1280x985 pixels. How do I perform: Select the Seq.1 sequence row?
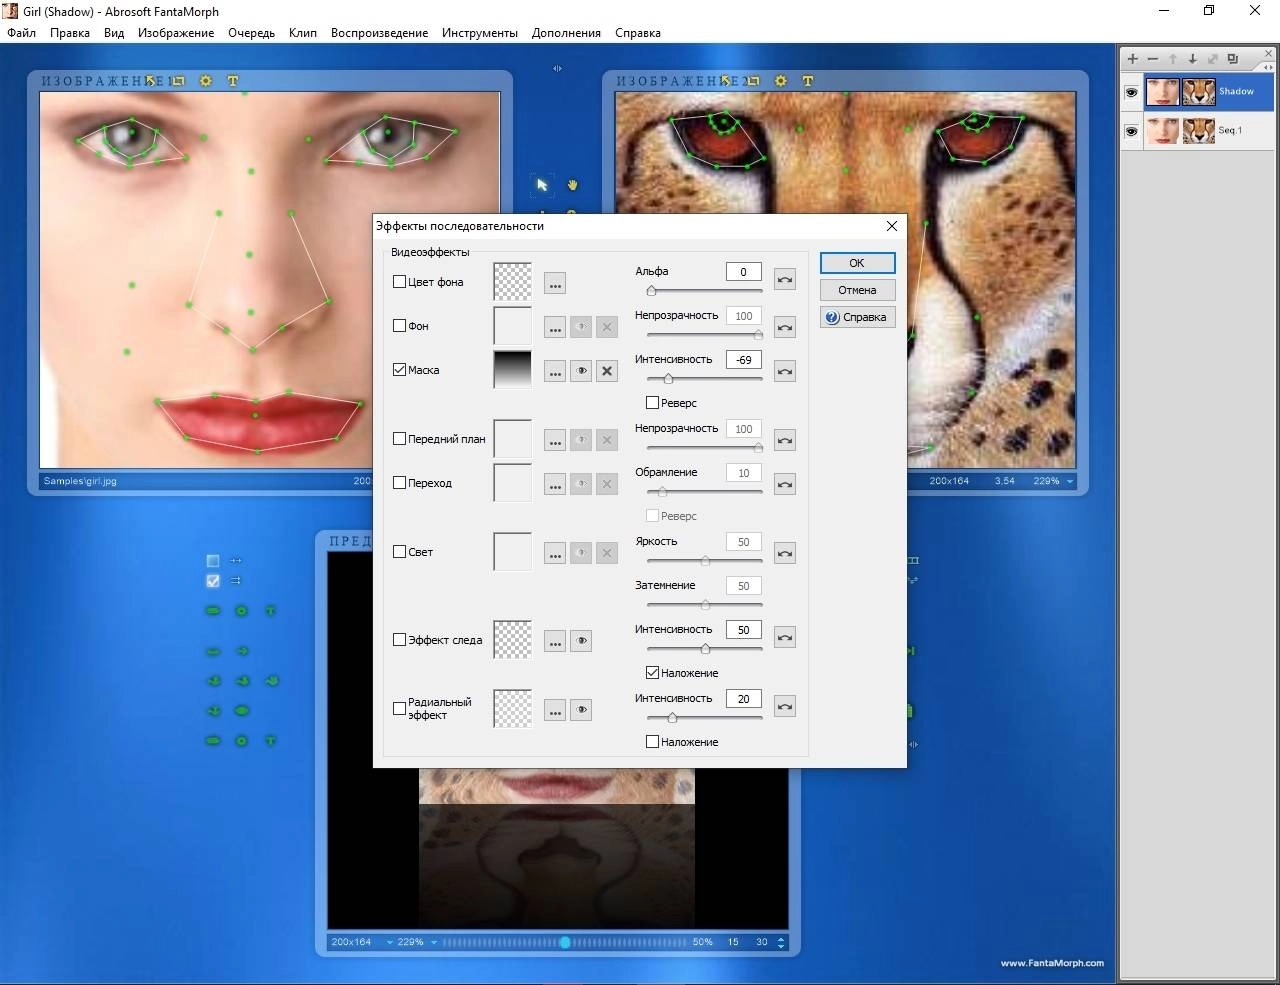(1198, 131)
